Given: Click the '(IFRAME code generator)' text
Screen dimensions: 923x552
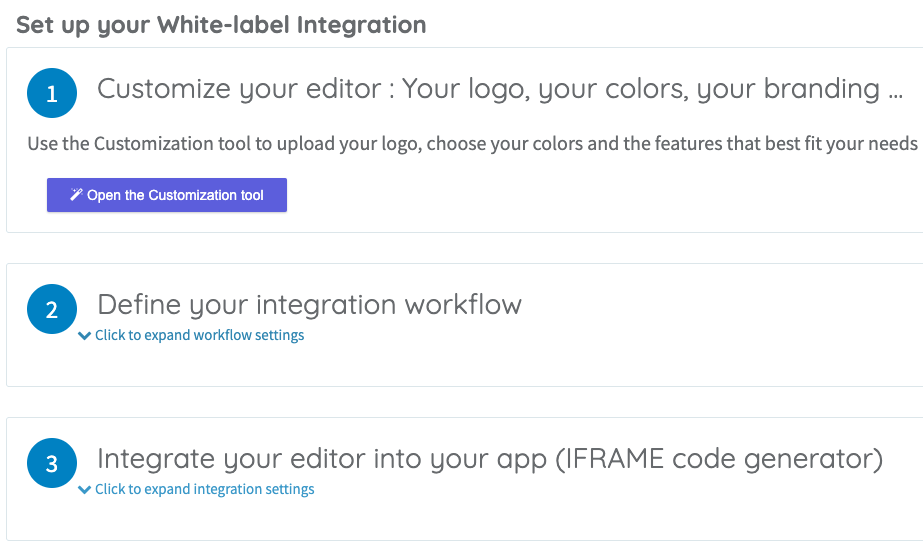Looking at the screenshot, I should [719, 459].
